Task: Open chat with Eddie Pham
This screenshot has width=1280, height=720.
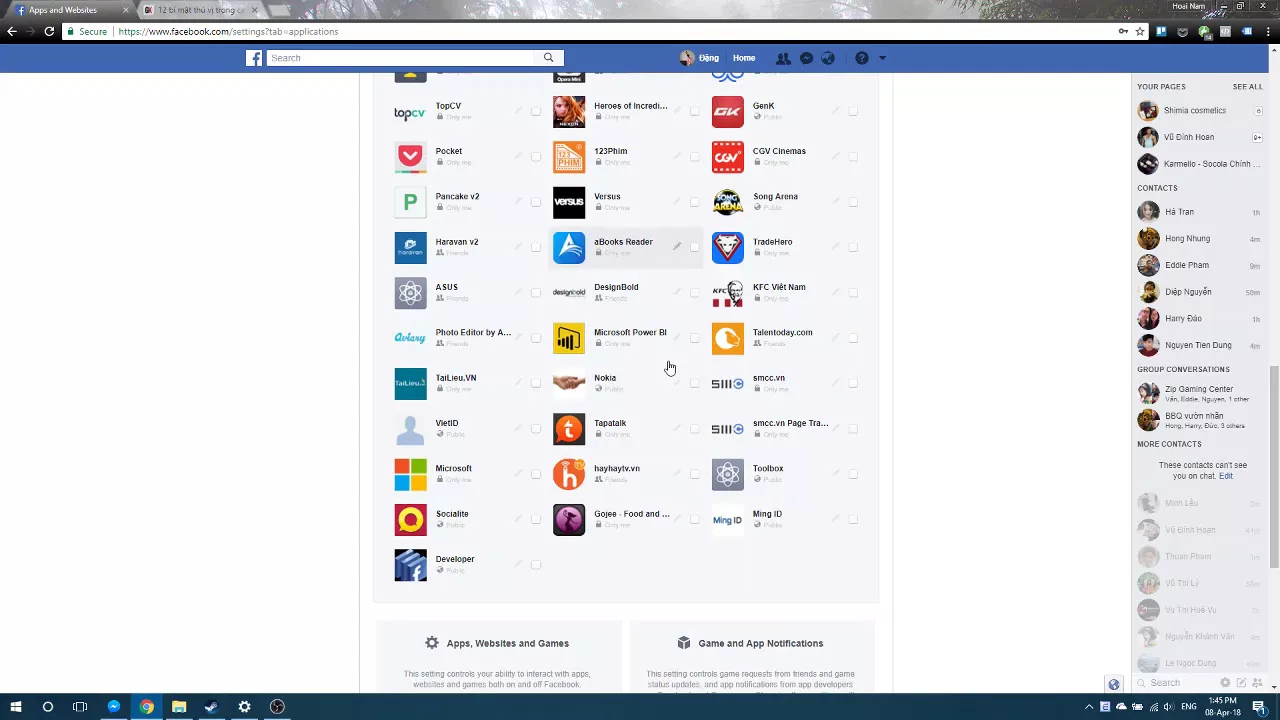Action: [x=1200, y=265]
